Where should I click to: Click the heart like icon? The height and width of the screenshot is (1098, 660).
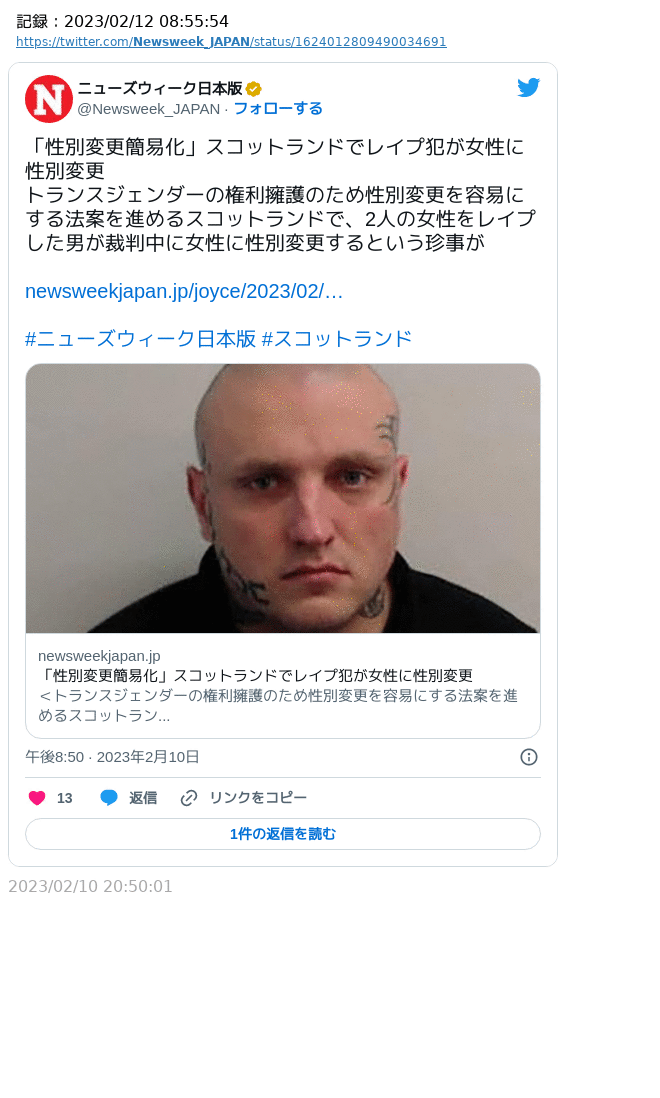(37, 798)
